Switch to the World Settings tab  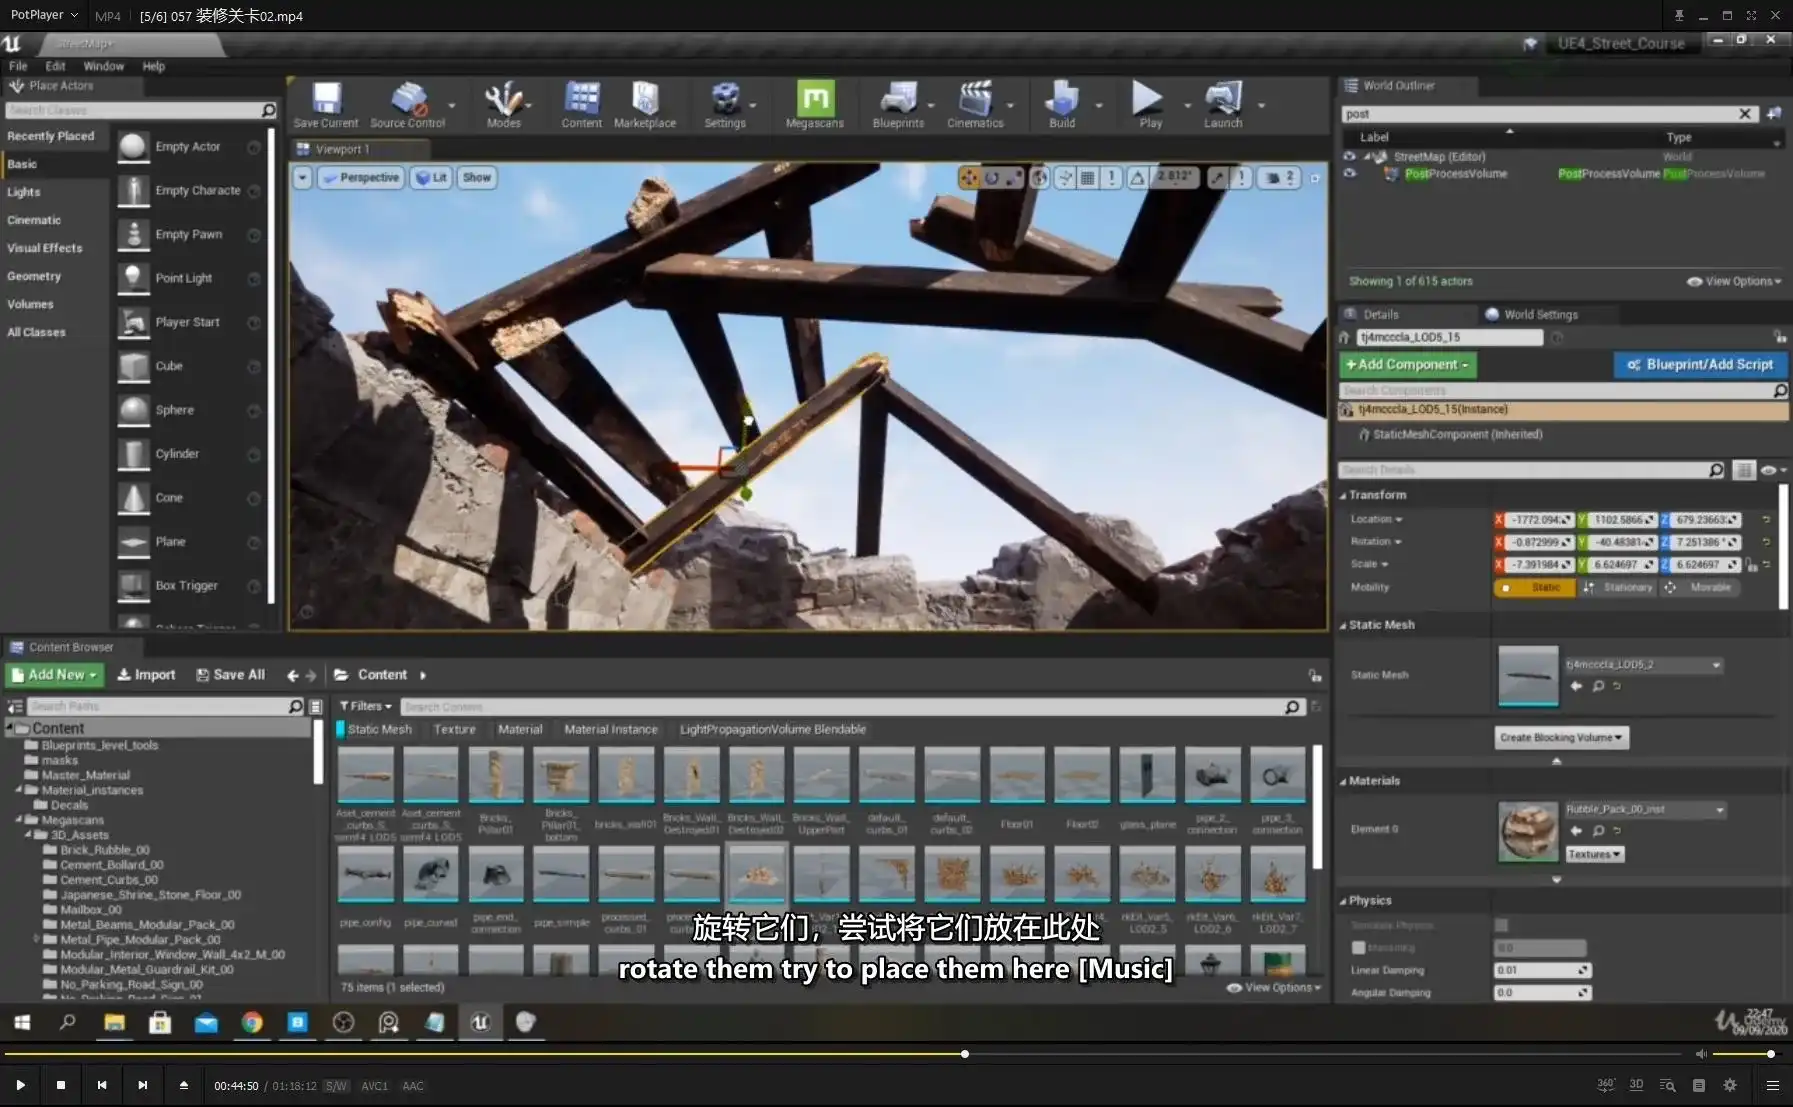coord(1539,314)
